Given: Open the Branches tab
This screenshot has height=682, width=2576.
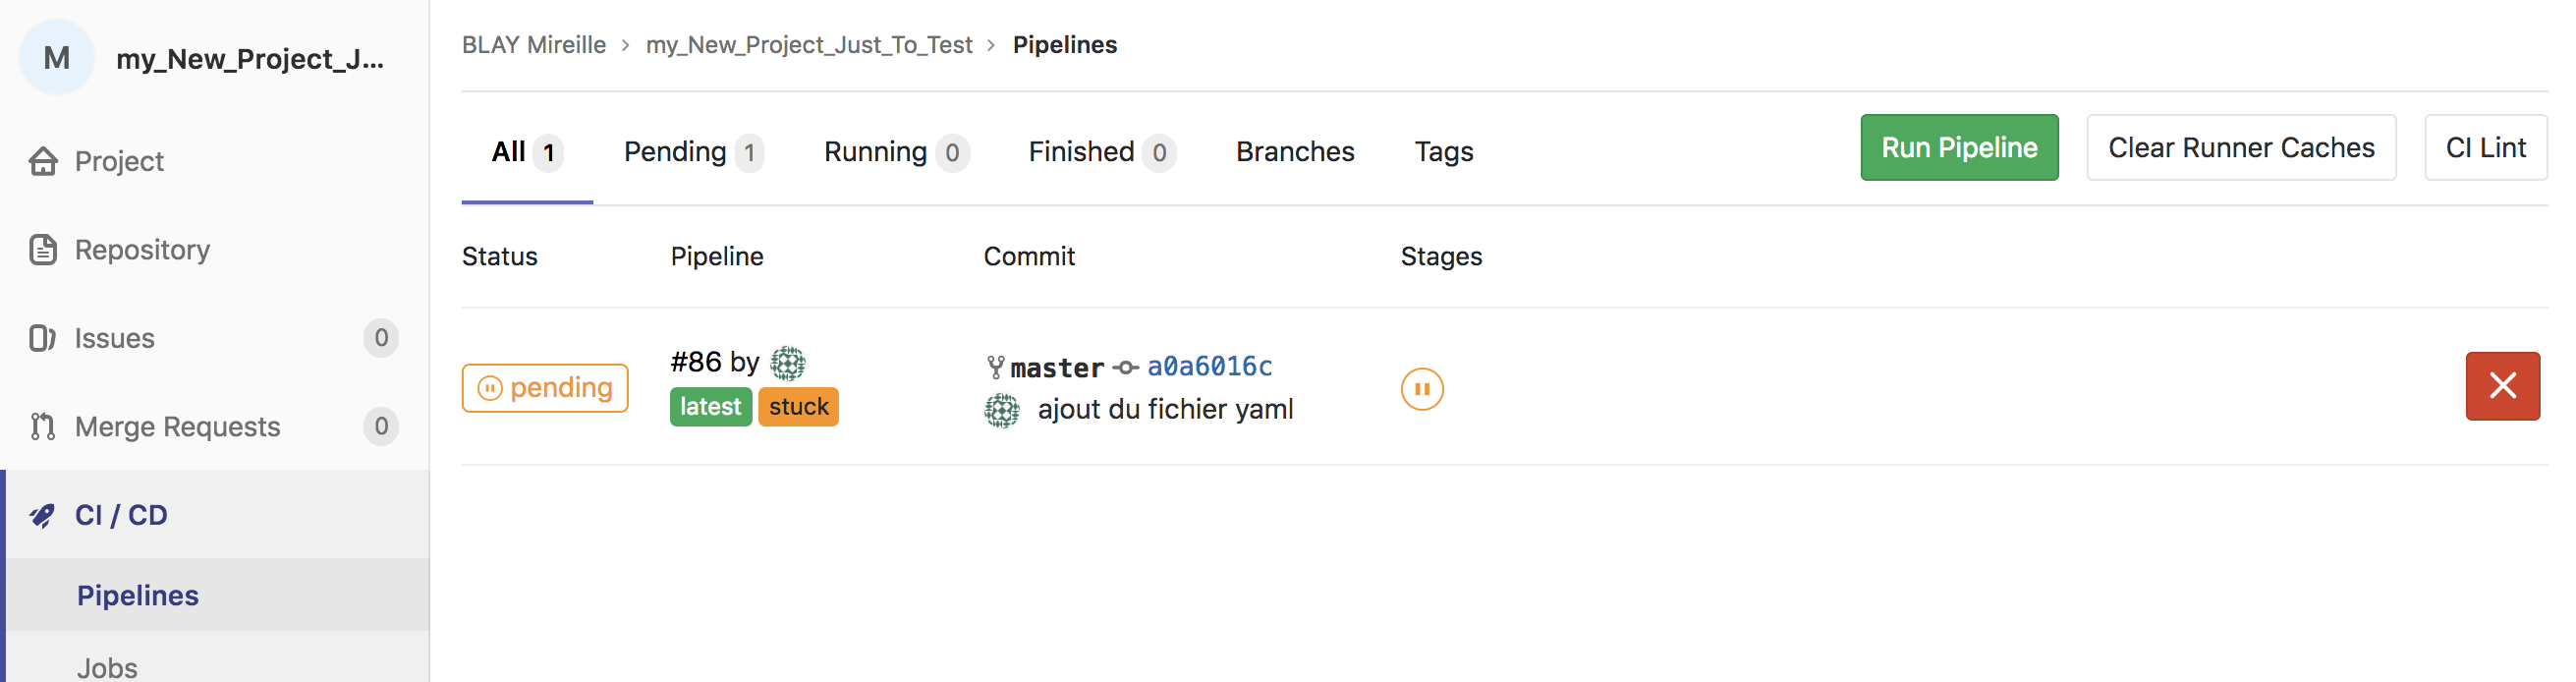Looking at the screenshot, I should (1294, 152).
